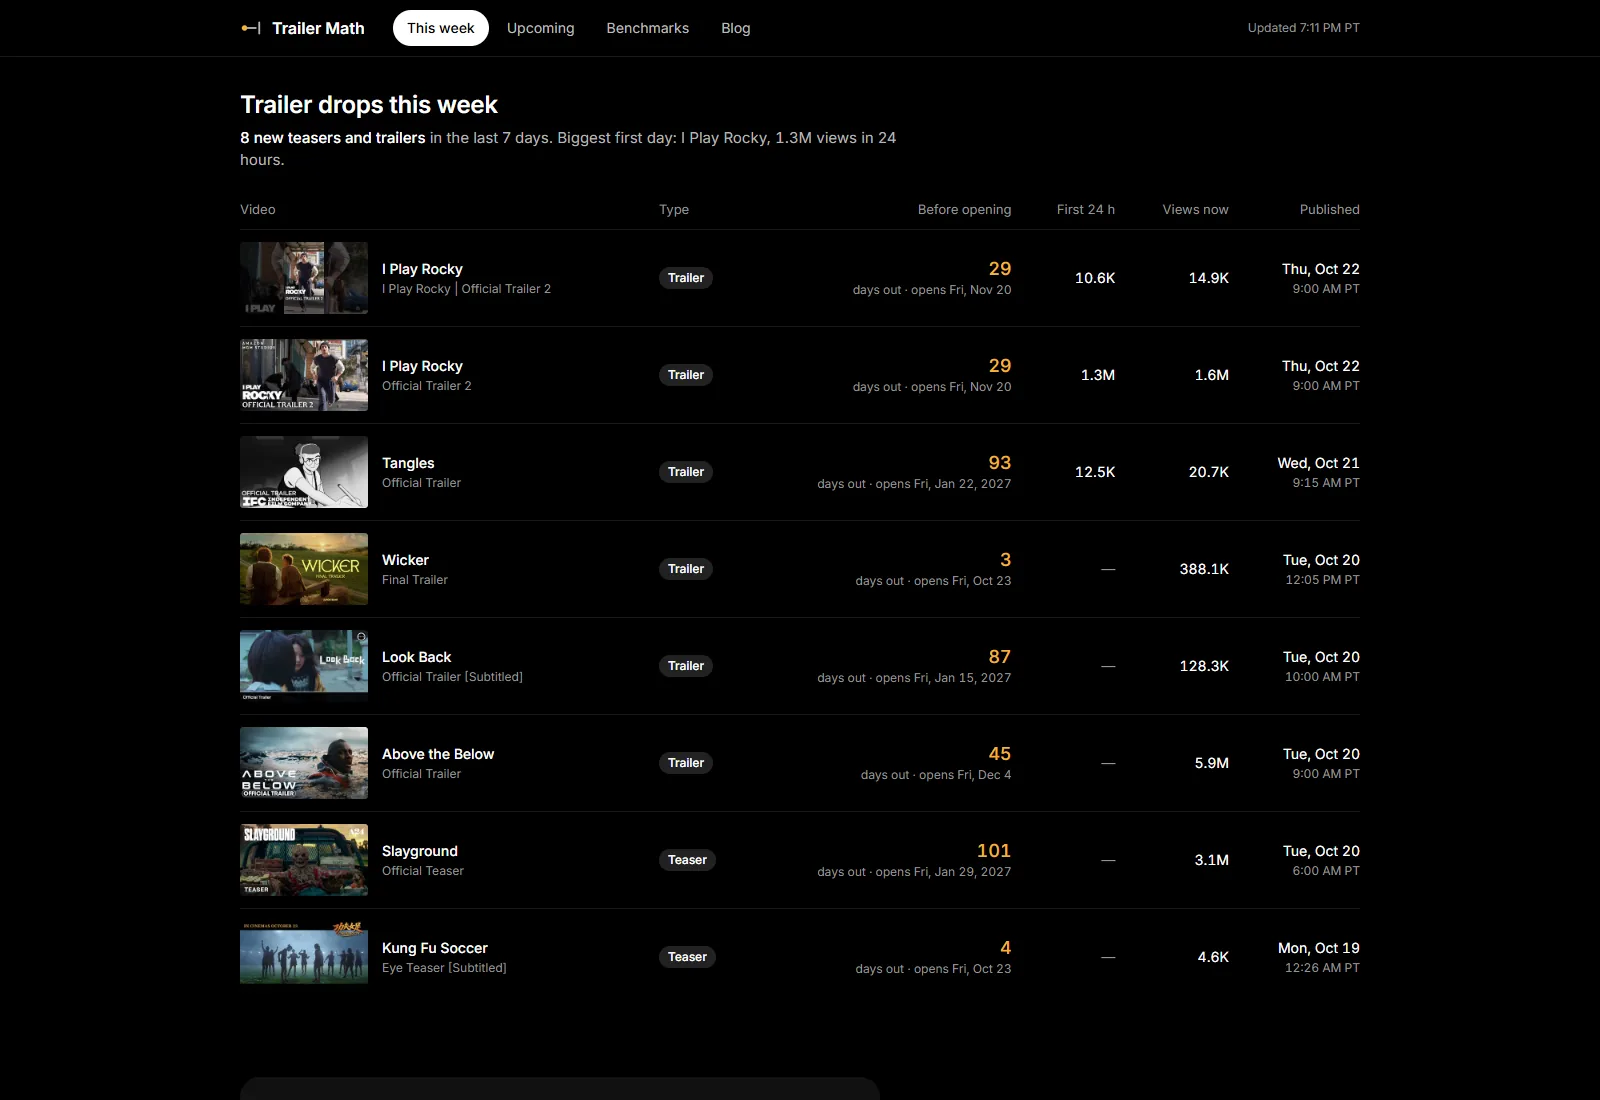The image size is (1600, 1100).
Task: Open the Blog tab
Action: (x=736, y=28)
